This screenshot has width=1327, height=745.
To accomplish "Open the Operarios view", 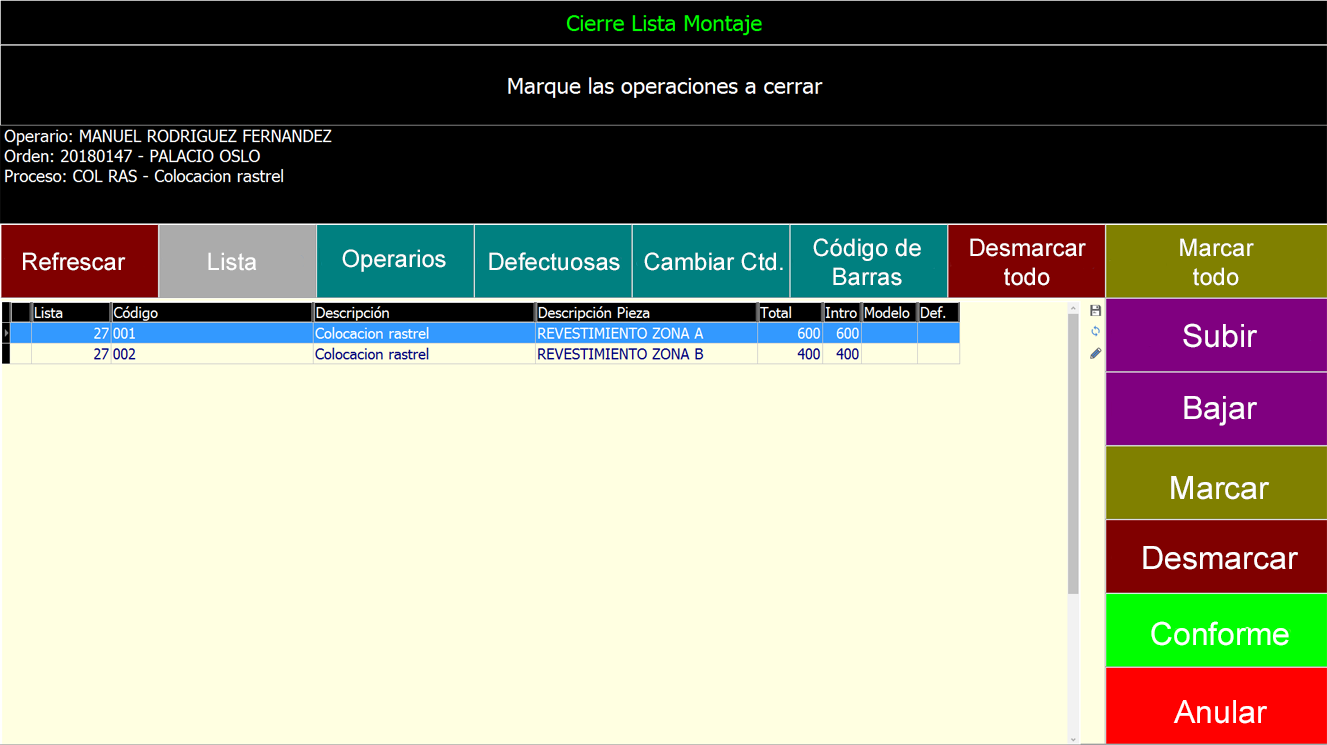I will pos(395,260).
